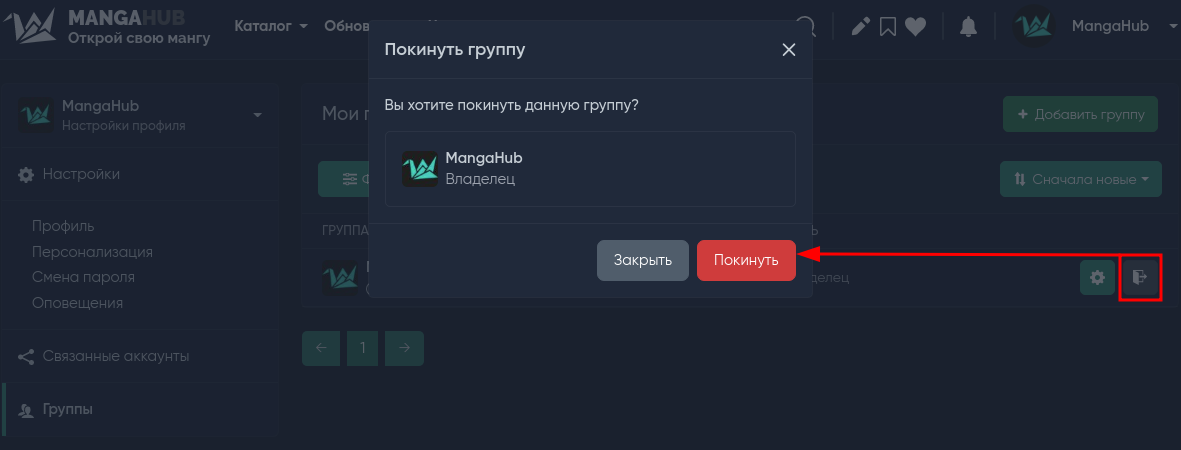This screenshot has width=1181, height=450.
Task: Open favorites heart icon in header
Action: (915, 26)
